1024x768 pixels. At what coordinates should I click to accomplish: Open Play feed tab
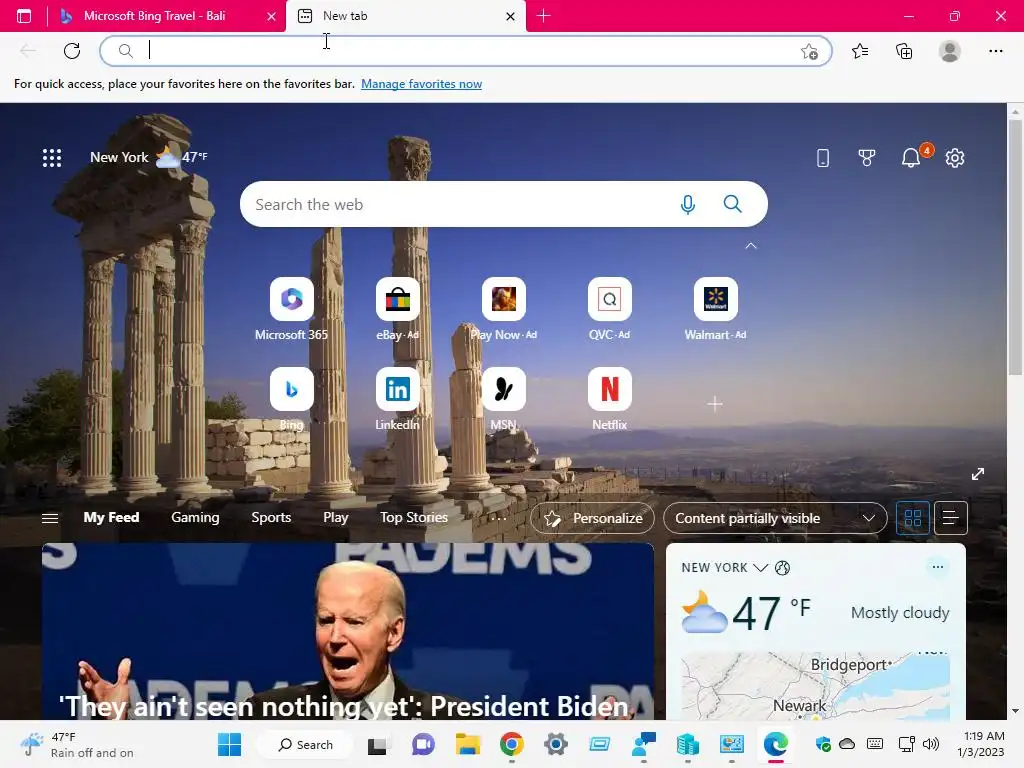(336, 517)
